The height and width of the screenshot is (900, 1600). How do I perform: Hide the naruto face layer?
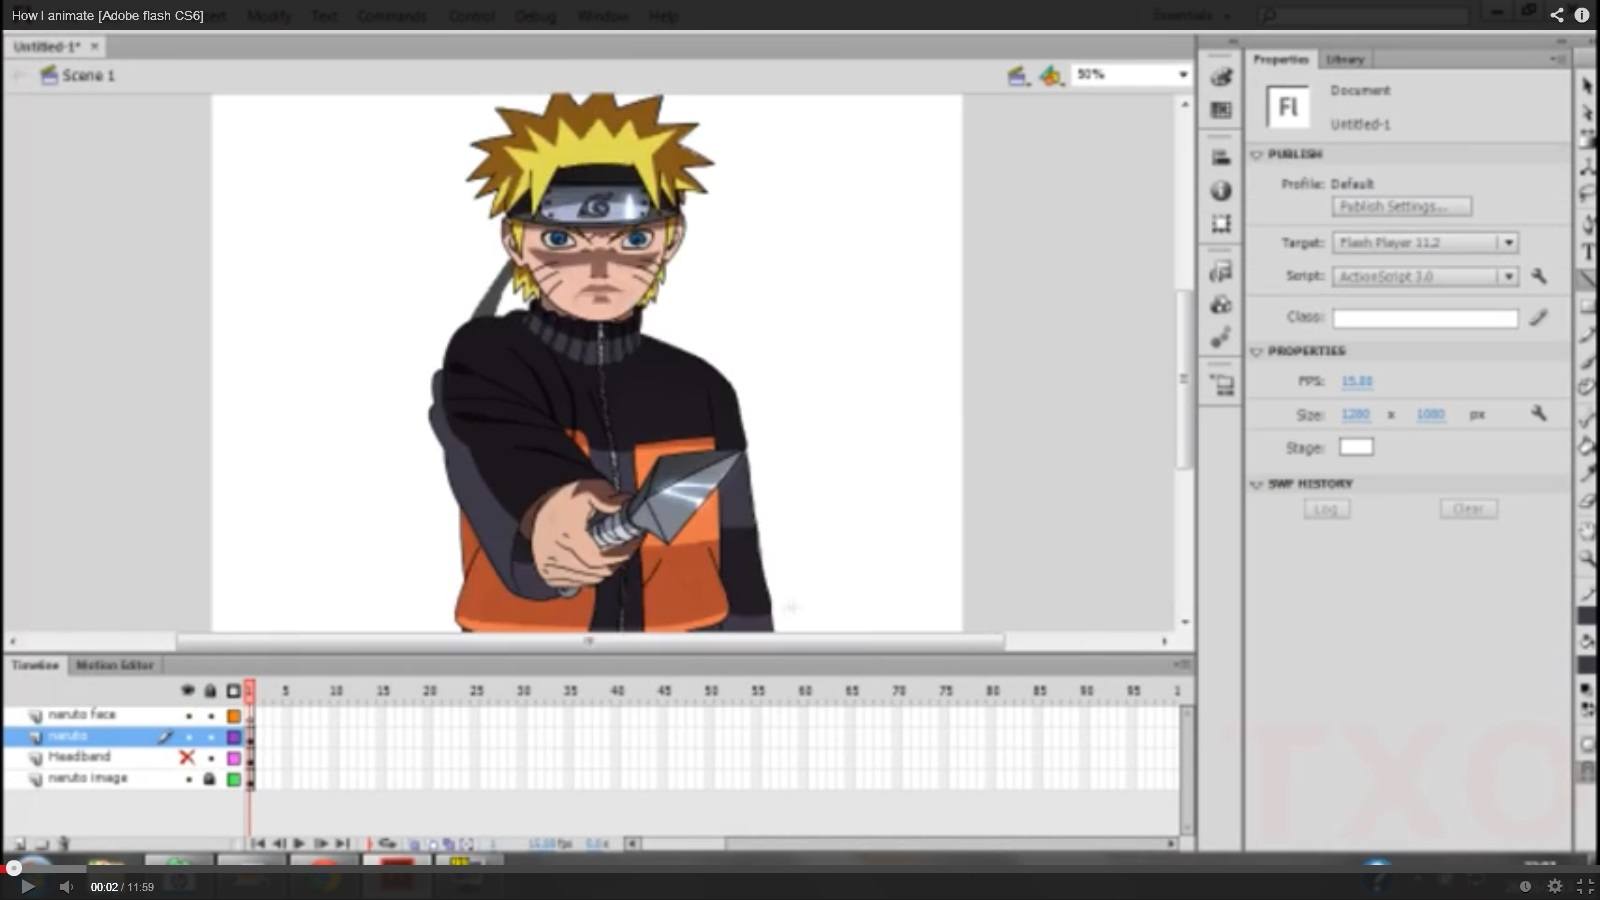[x=188, y=716]
